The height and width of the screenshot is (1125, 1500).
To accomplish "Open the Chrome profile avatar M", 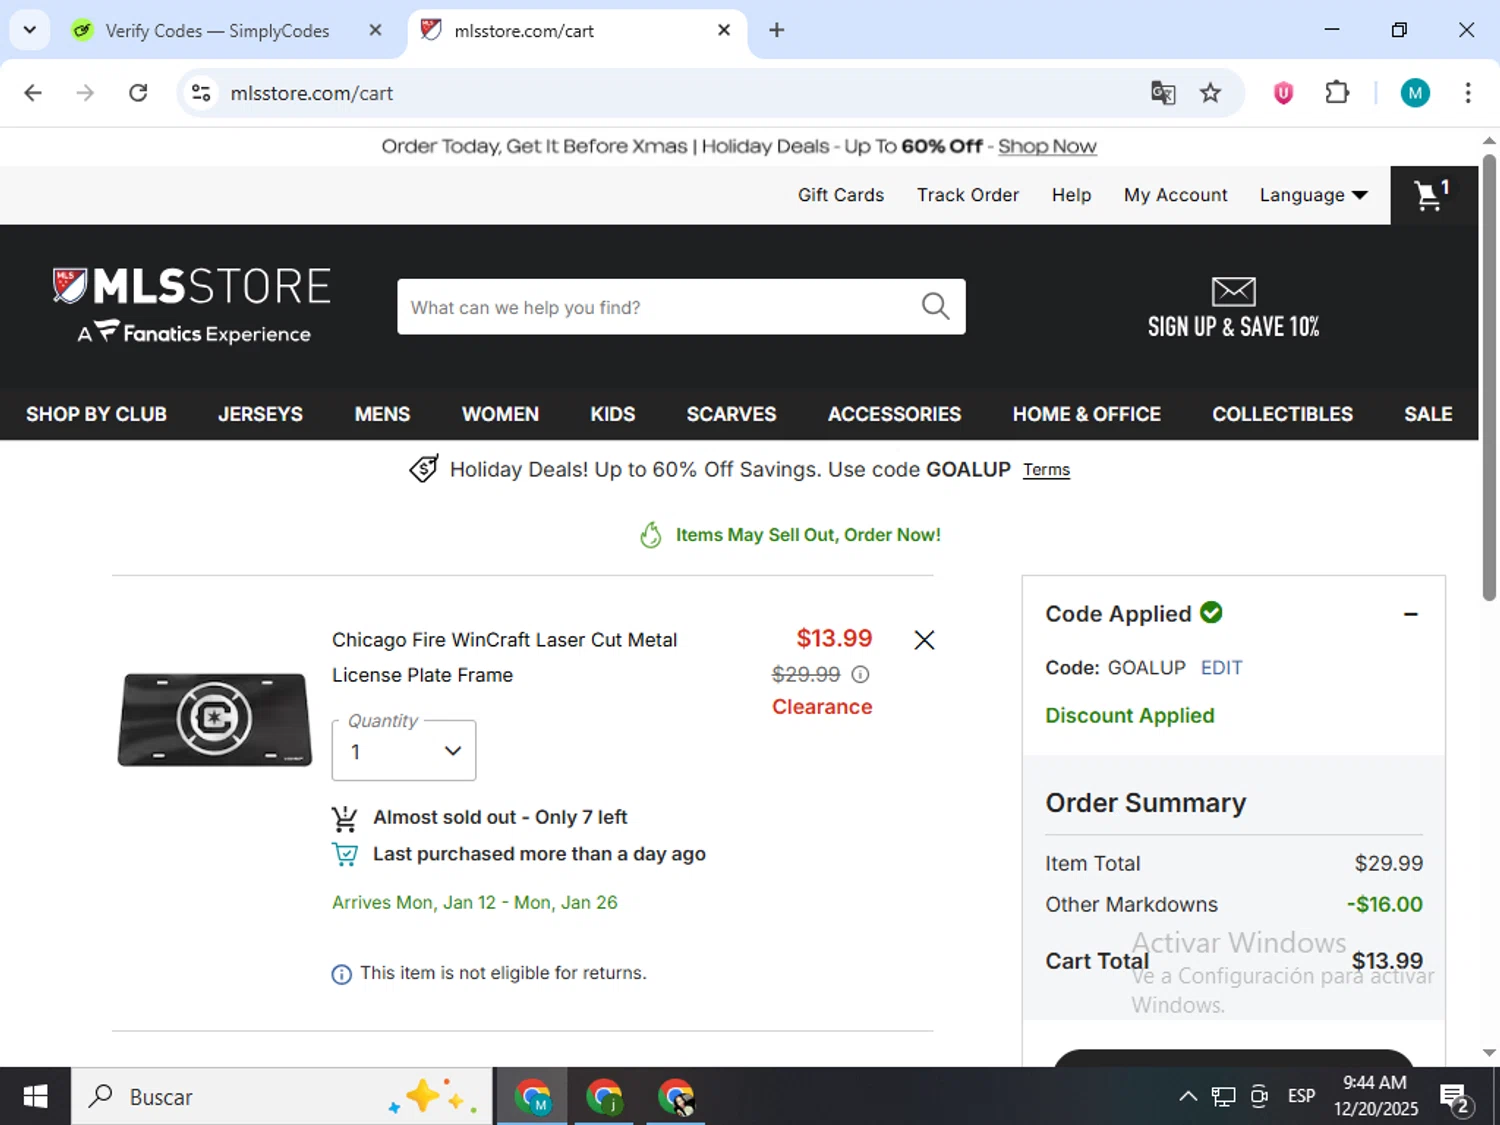I will tap(1414, 93).
